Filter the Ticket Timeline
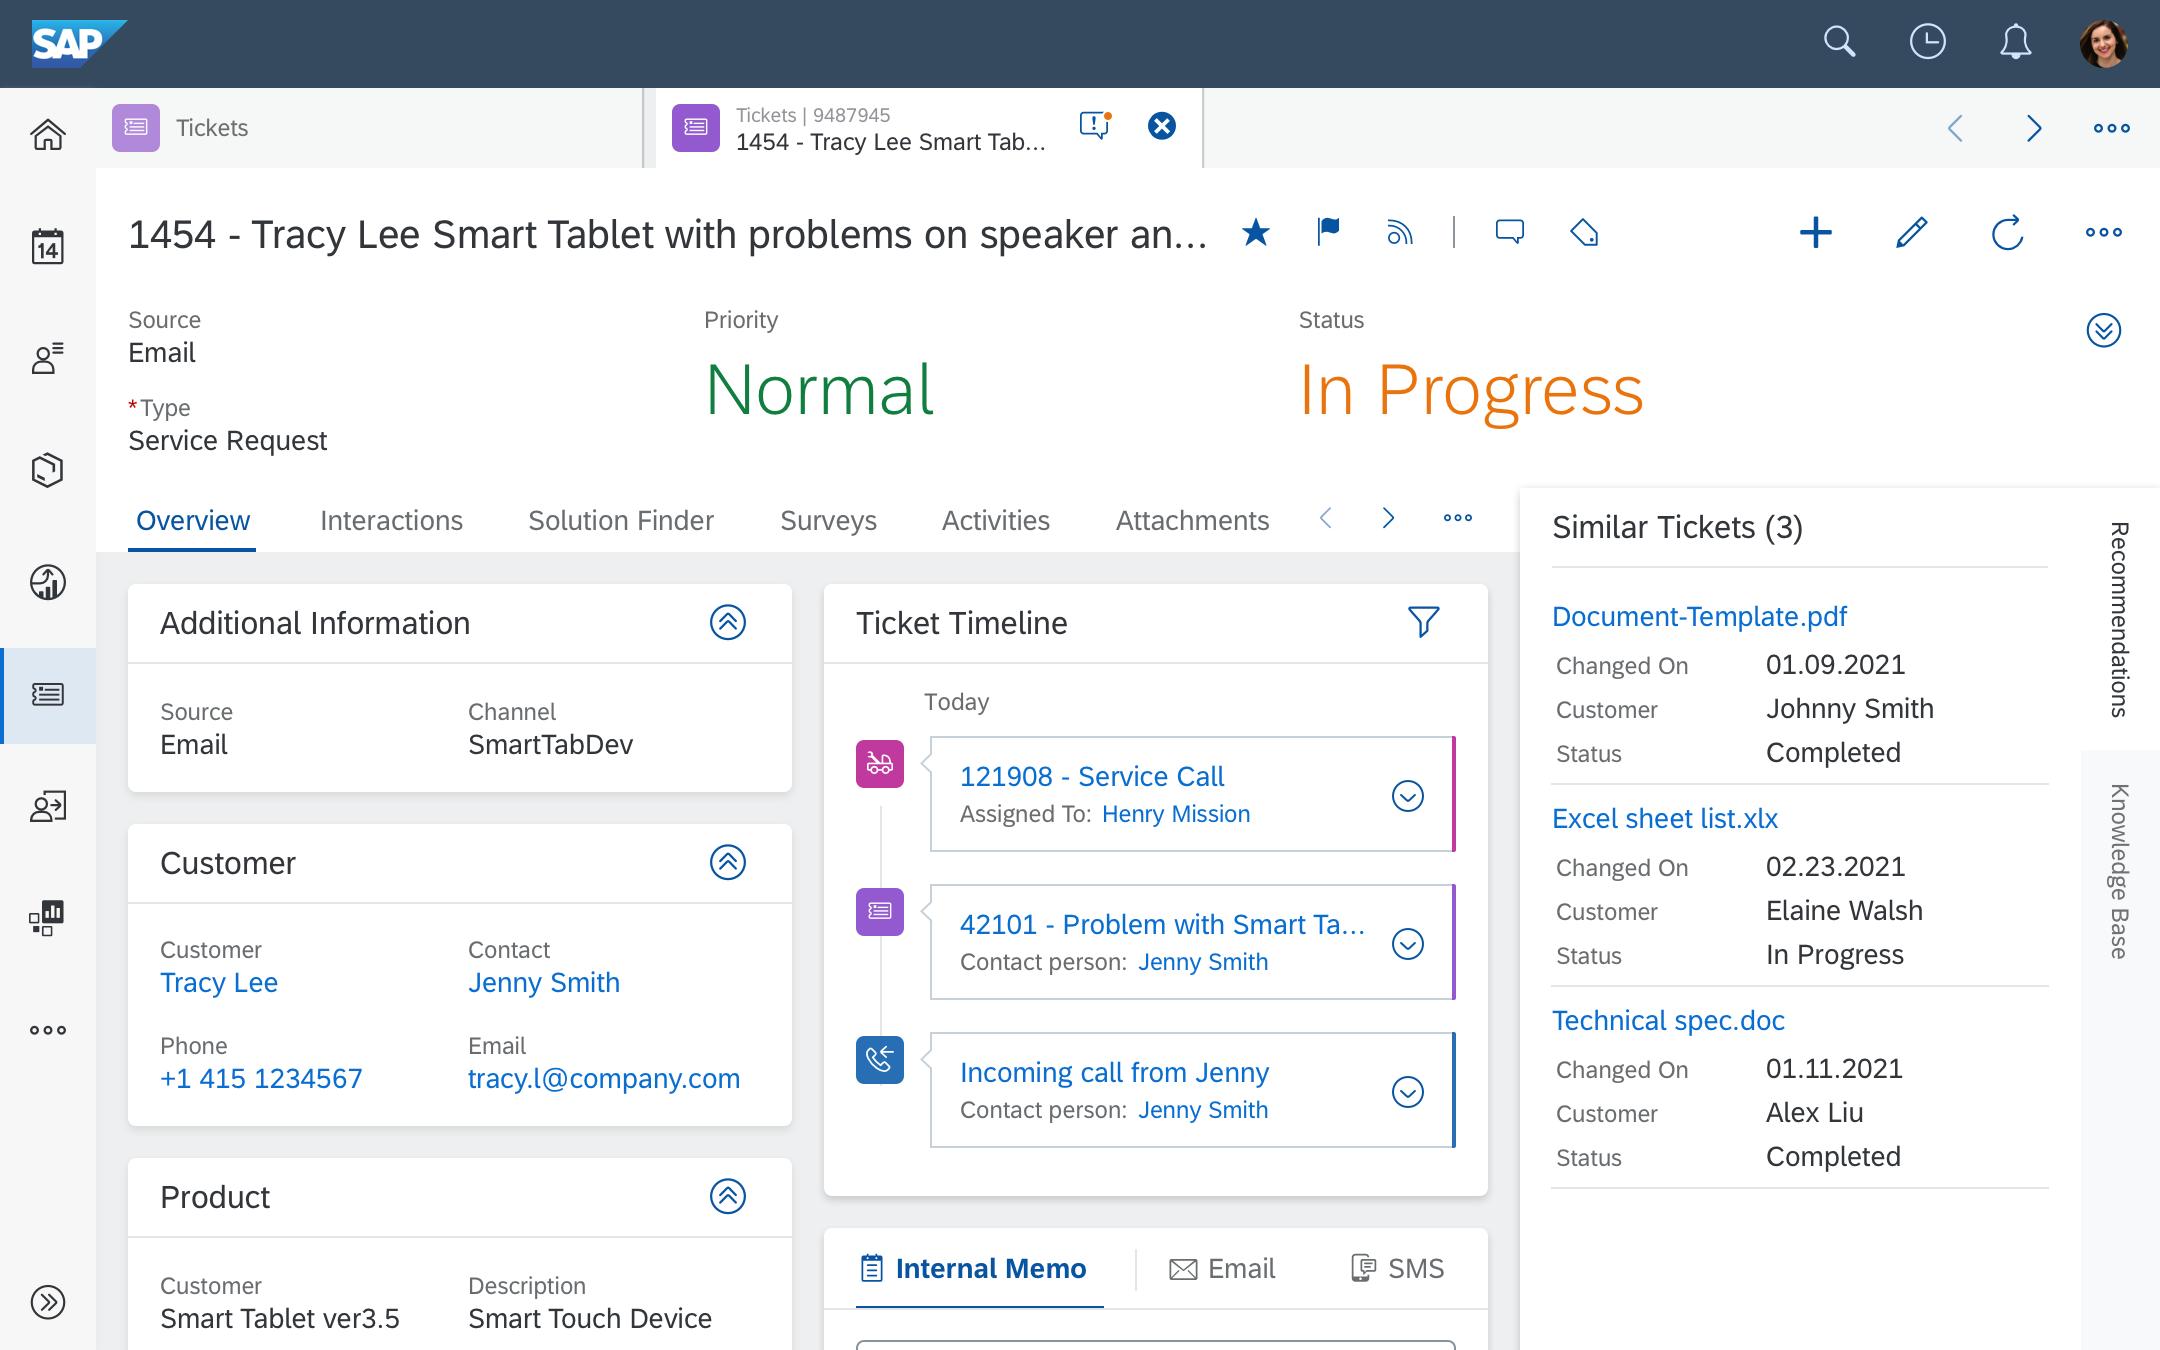The image size is (2160, 1350). tap(1423, 622)
